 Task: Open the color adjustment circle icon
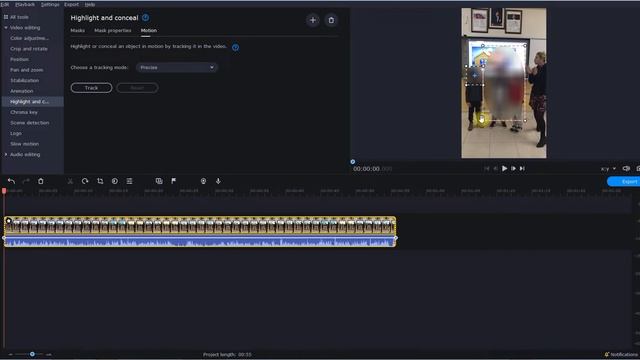click(115, 181)
